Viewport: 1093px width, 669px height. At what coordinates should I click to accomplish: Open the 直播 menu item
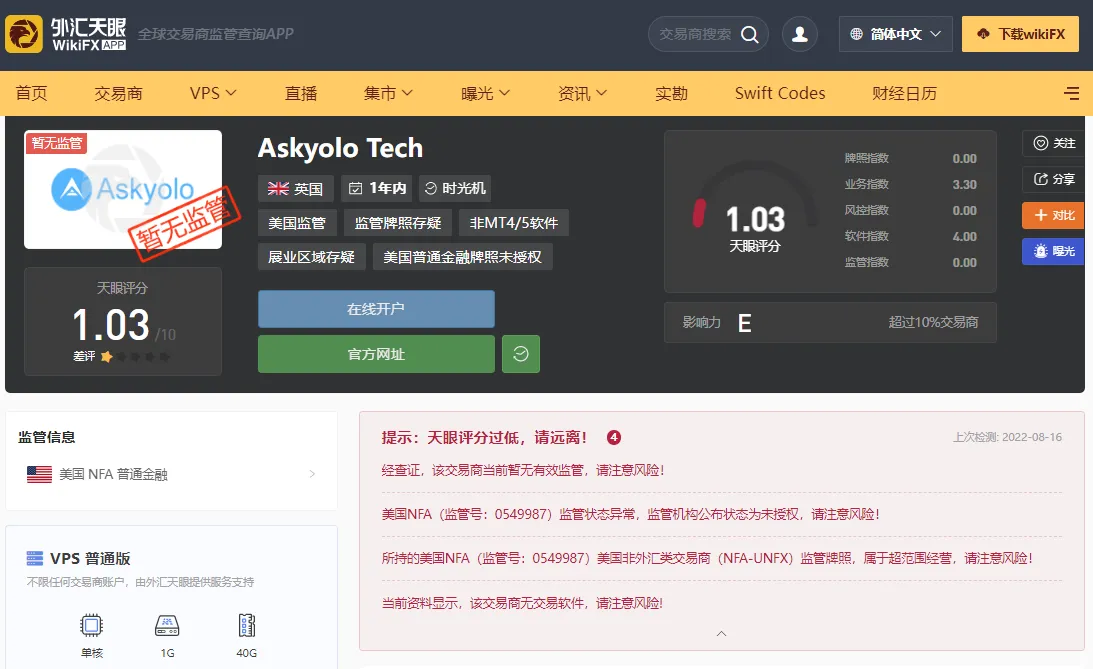301,93
